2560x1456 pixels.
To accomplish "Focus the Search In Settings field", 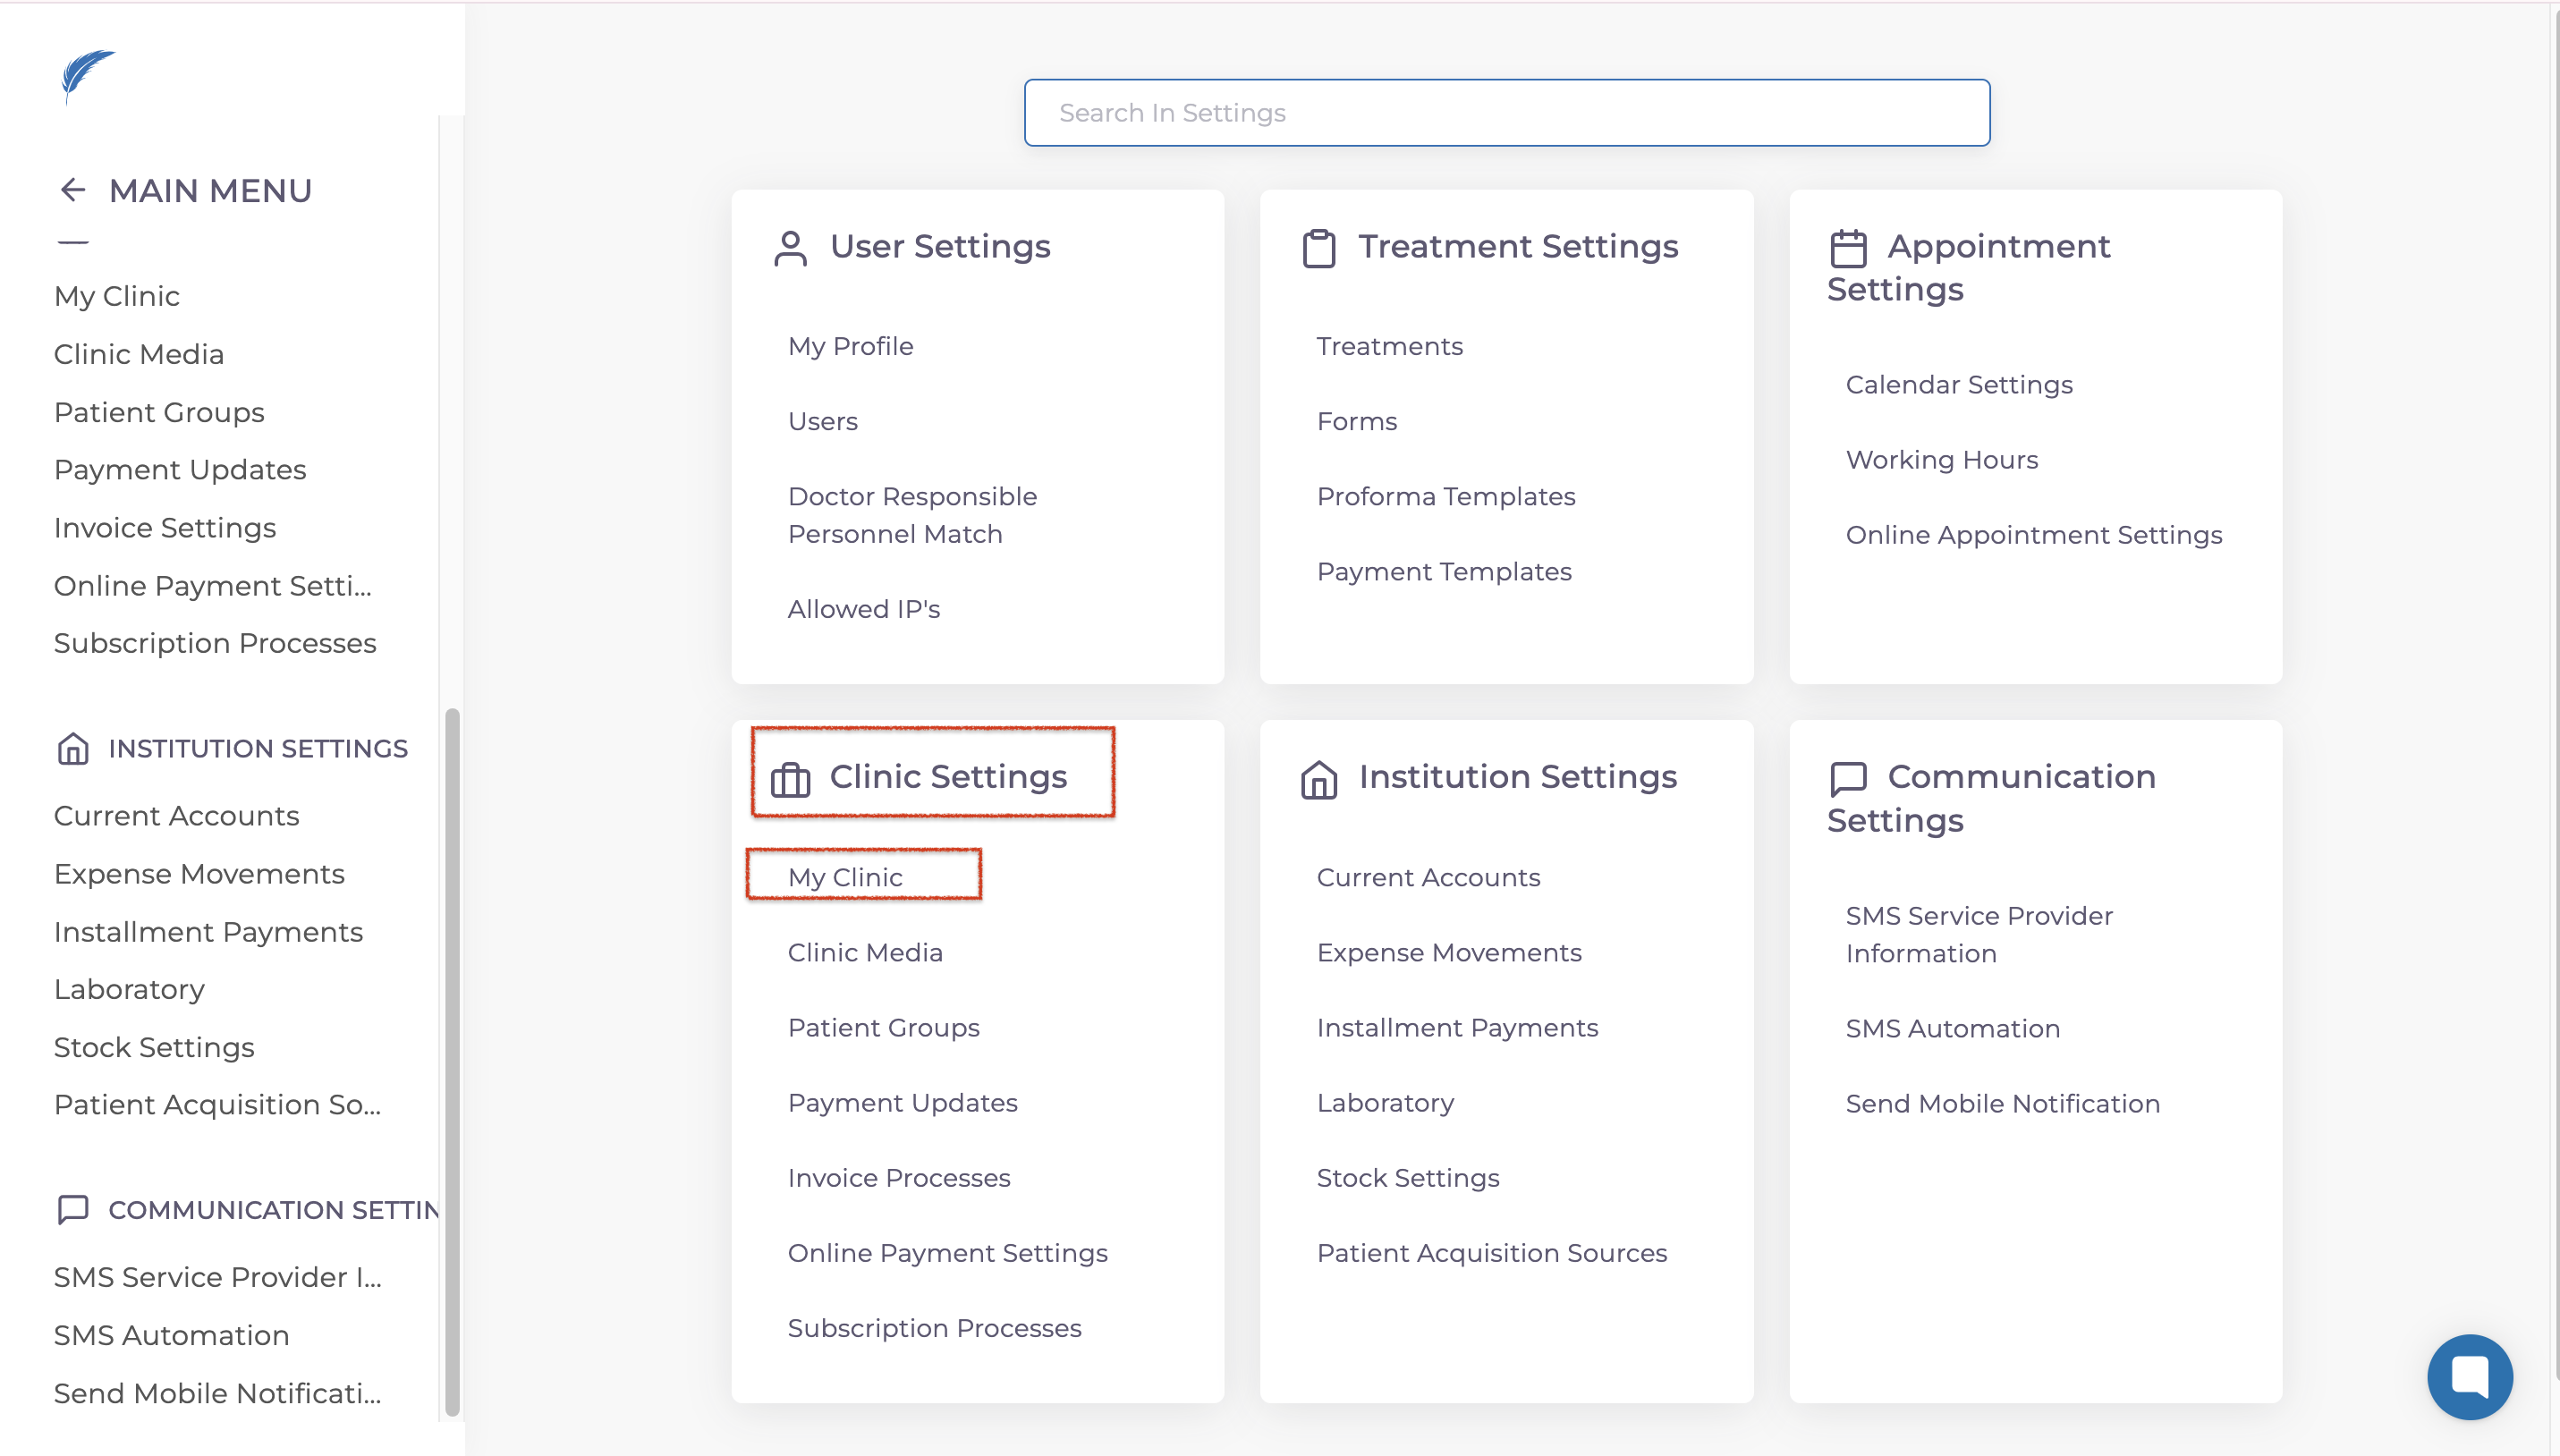I will click(1506, 113).
